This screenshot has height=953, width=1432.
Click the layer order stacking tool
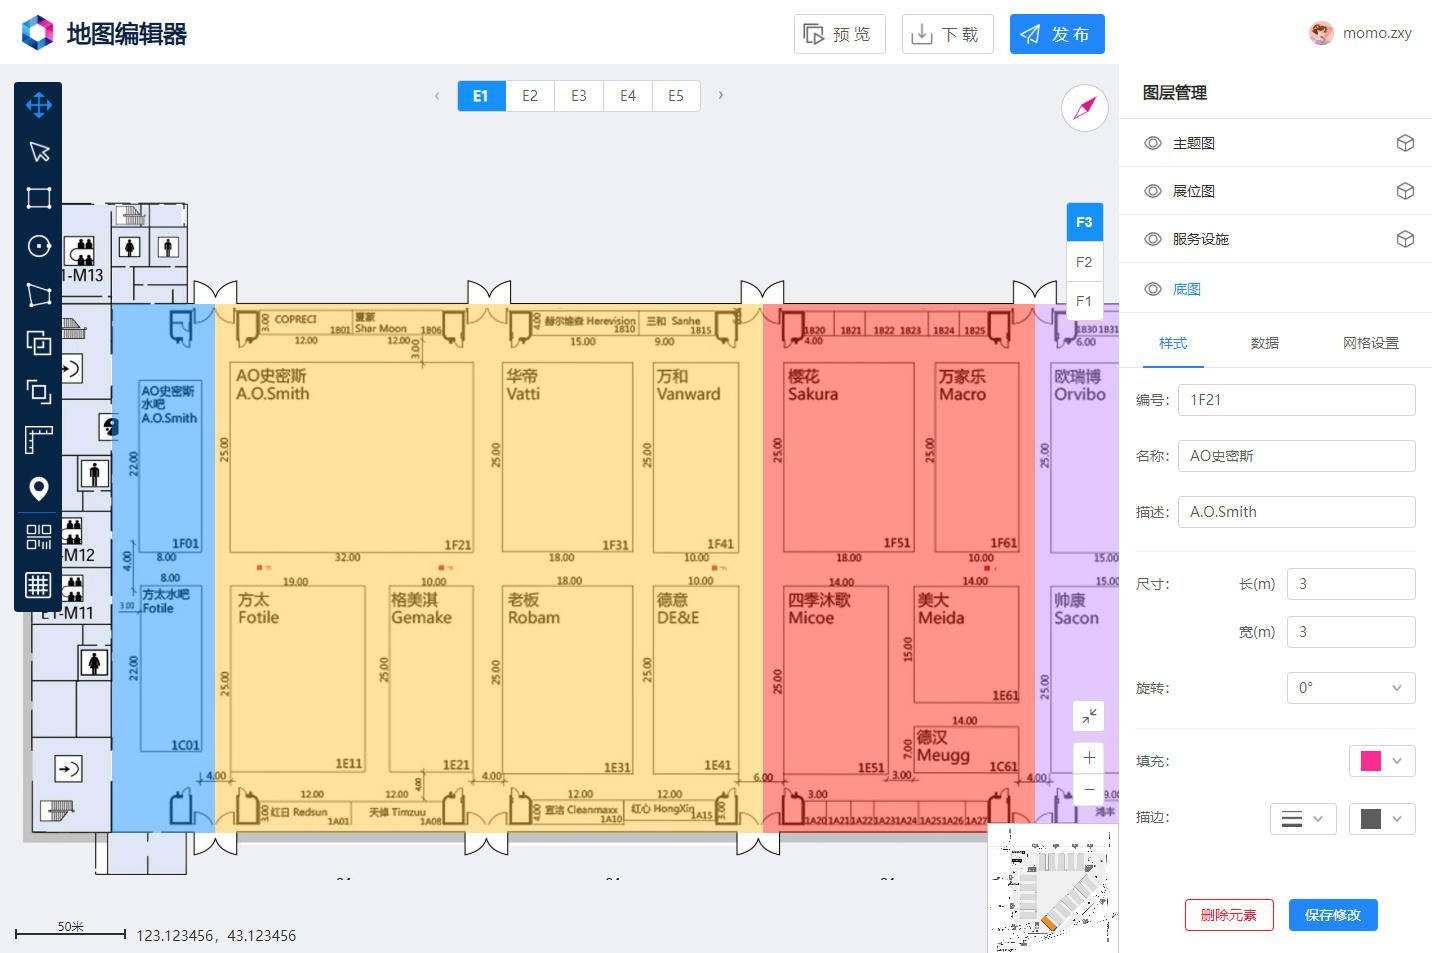click(x=39, y=391)
